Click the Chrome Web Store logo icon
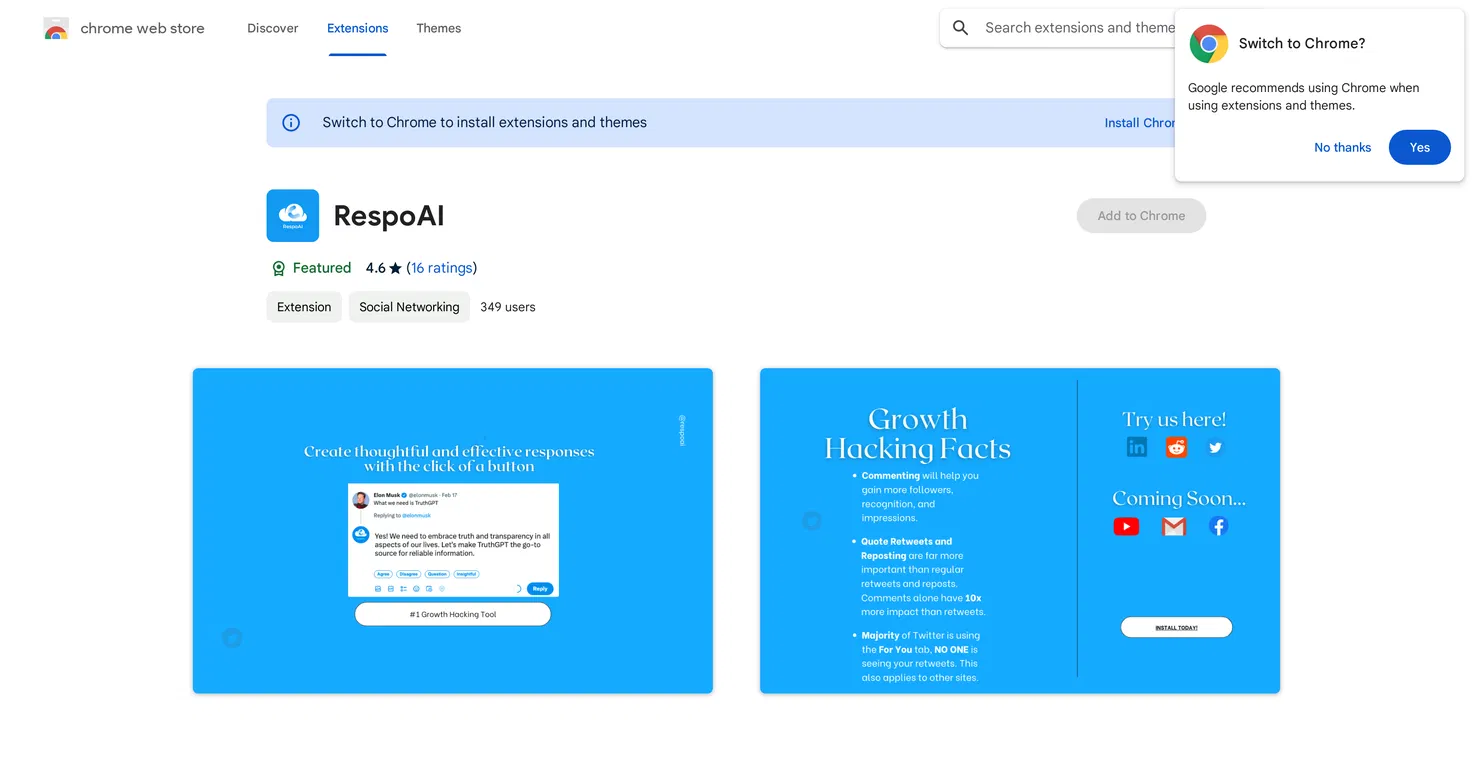The width and height of the screenshot is (1473, 768). click(56, 28)
